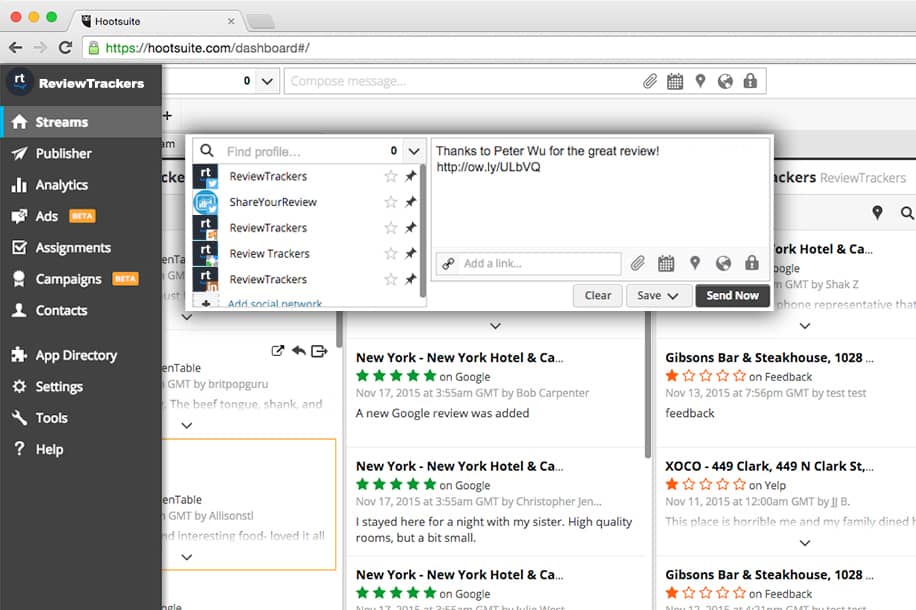
Task: Click the Clear button
Action: coord(598,296)
